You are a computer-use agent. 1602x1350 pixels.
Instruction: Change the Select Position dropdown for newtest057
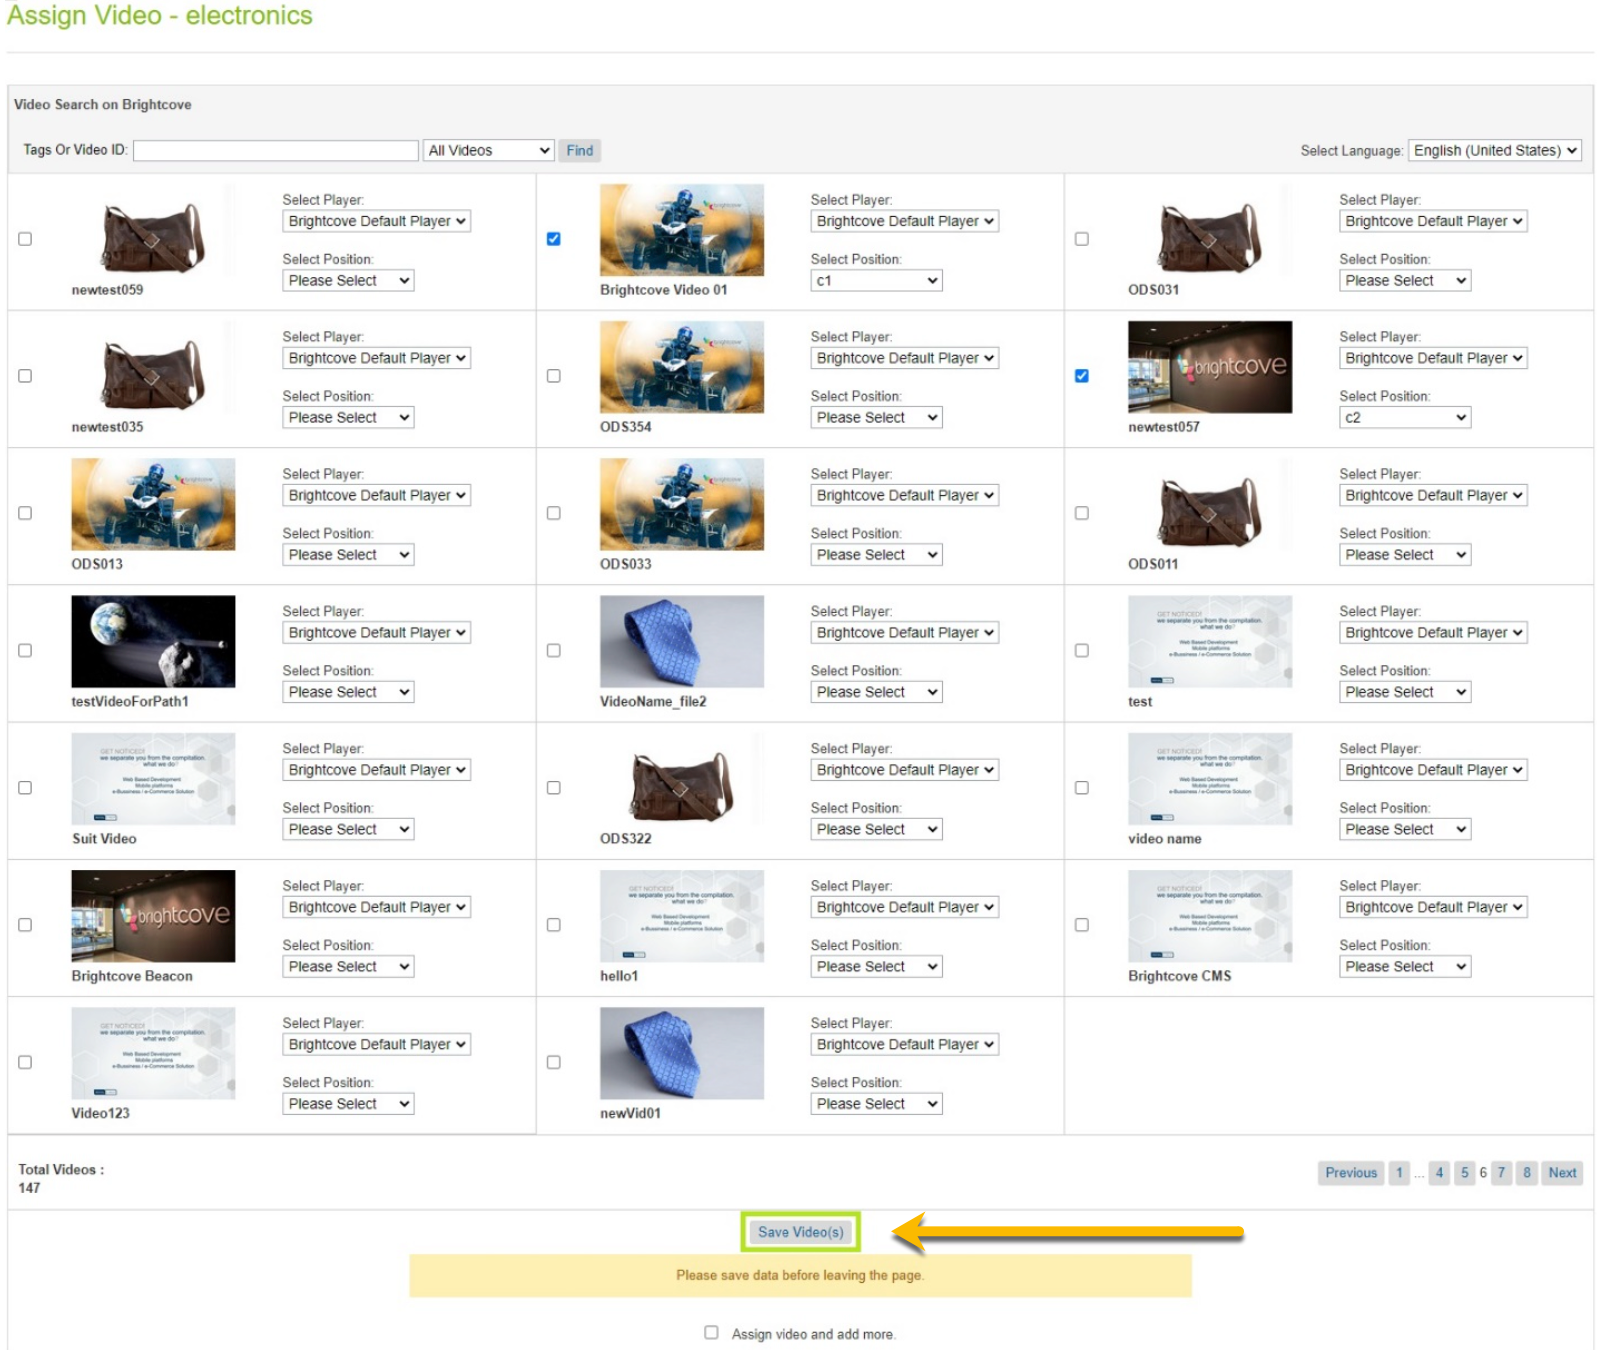coord(1404,417)
